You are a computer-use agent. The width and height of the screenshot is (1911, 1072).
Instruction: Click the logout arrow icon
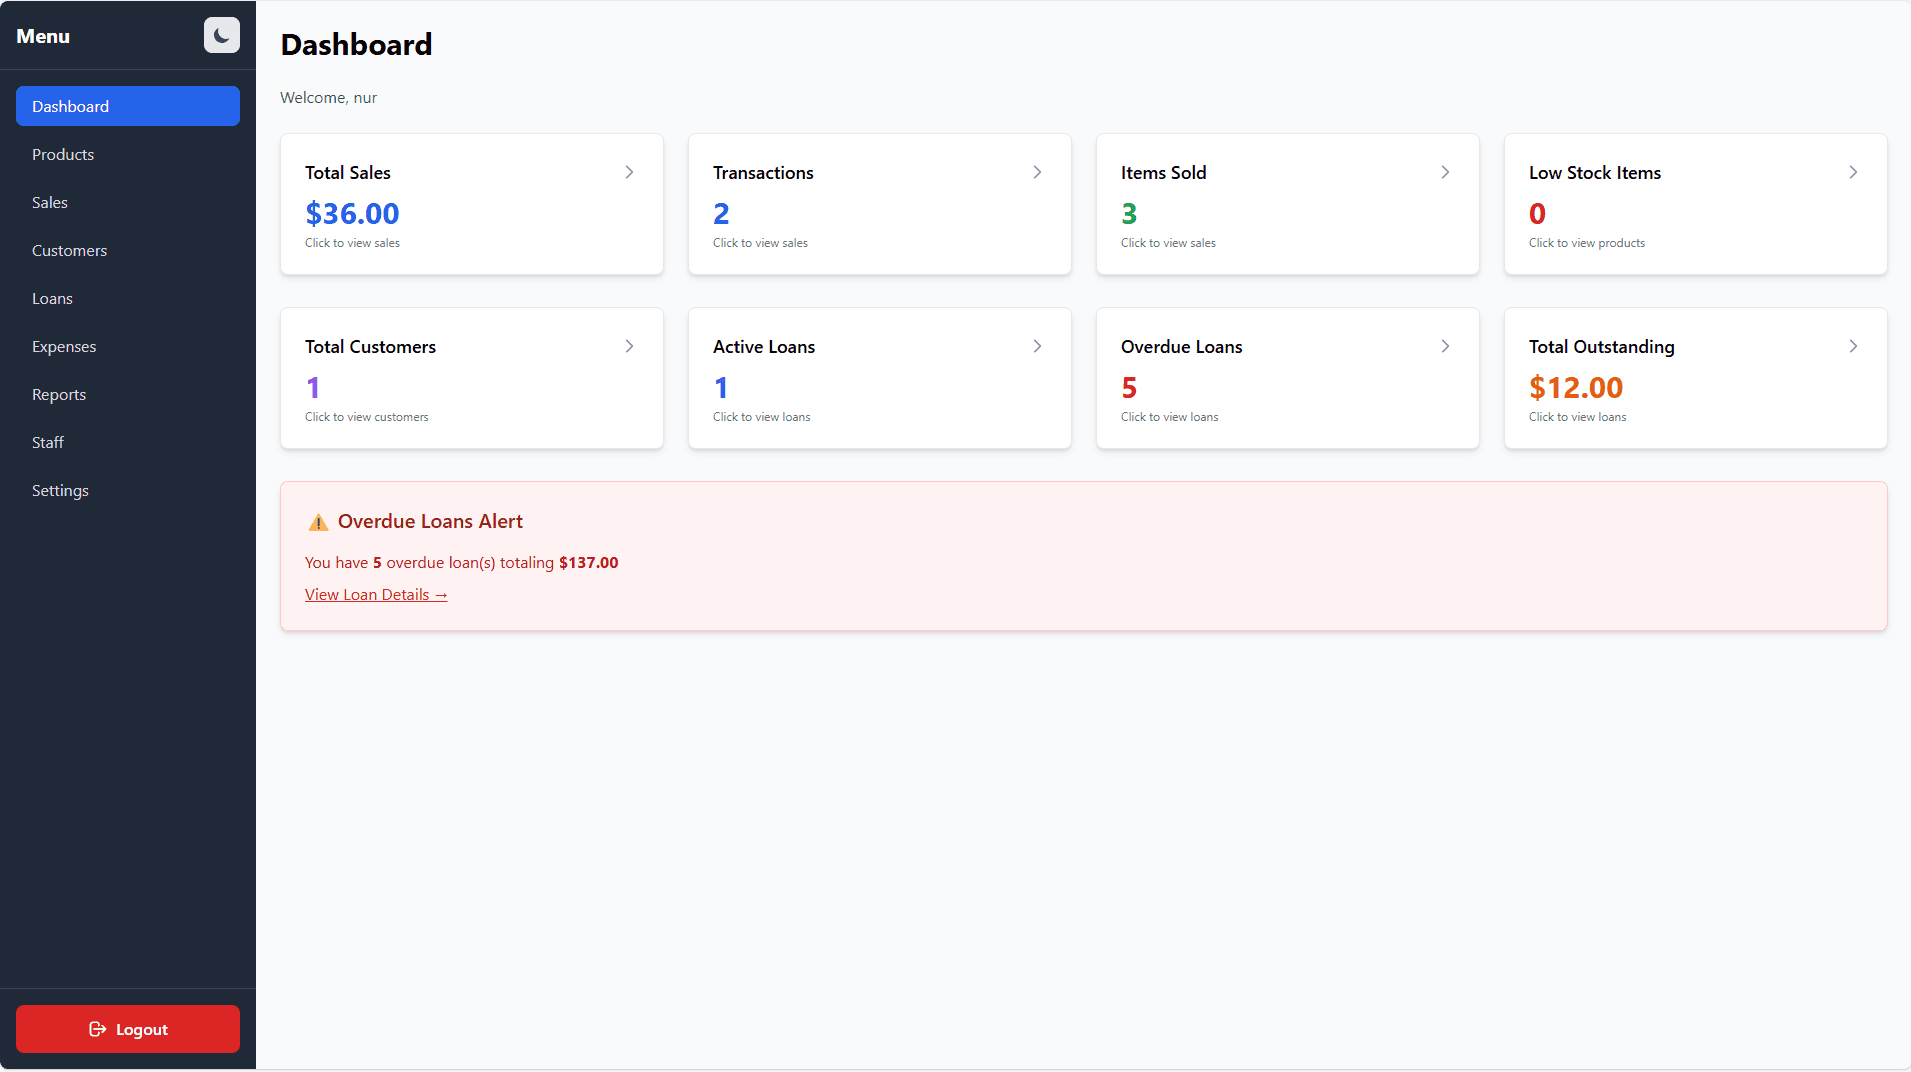97,1029
